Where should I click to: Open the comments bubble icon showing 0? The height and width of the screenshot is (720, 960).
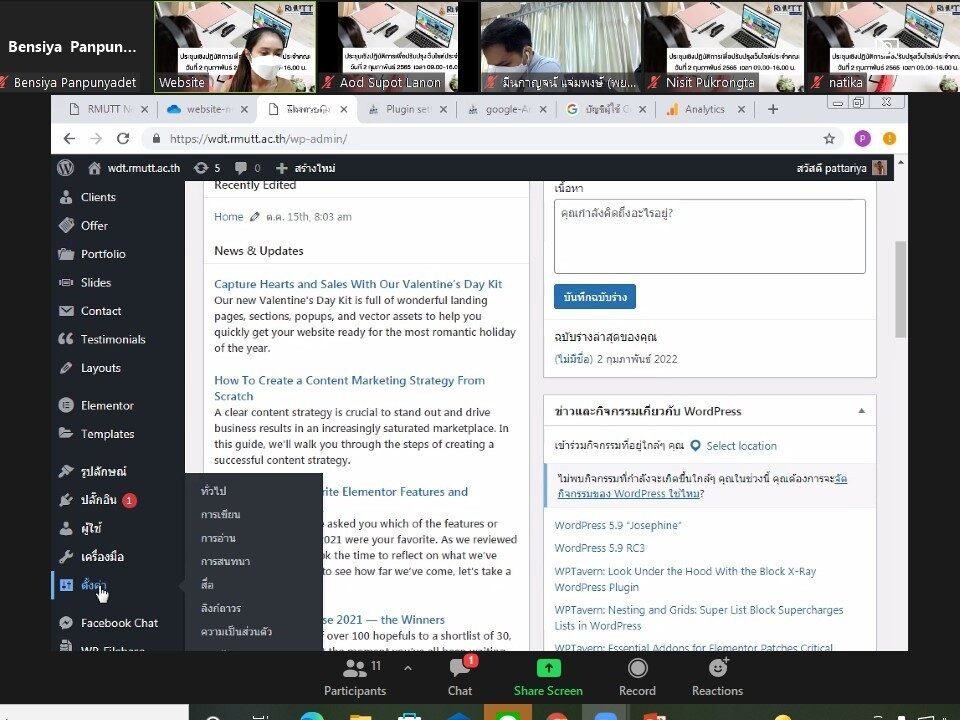[x=248, y=168]
